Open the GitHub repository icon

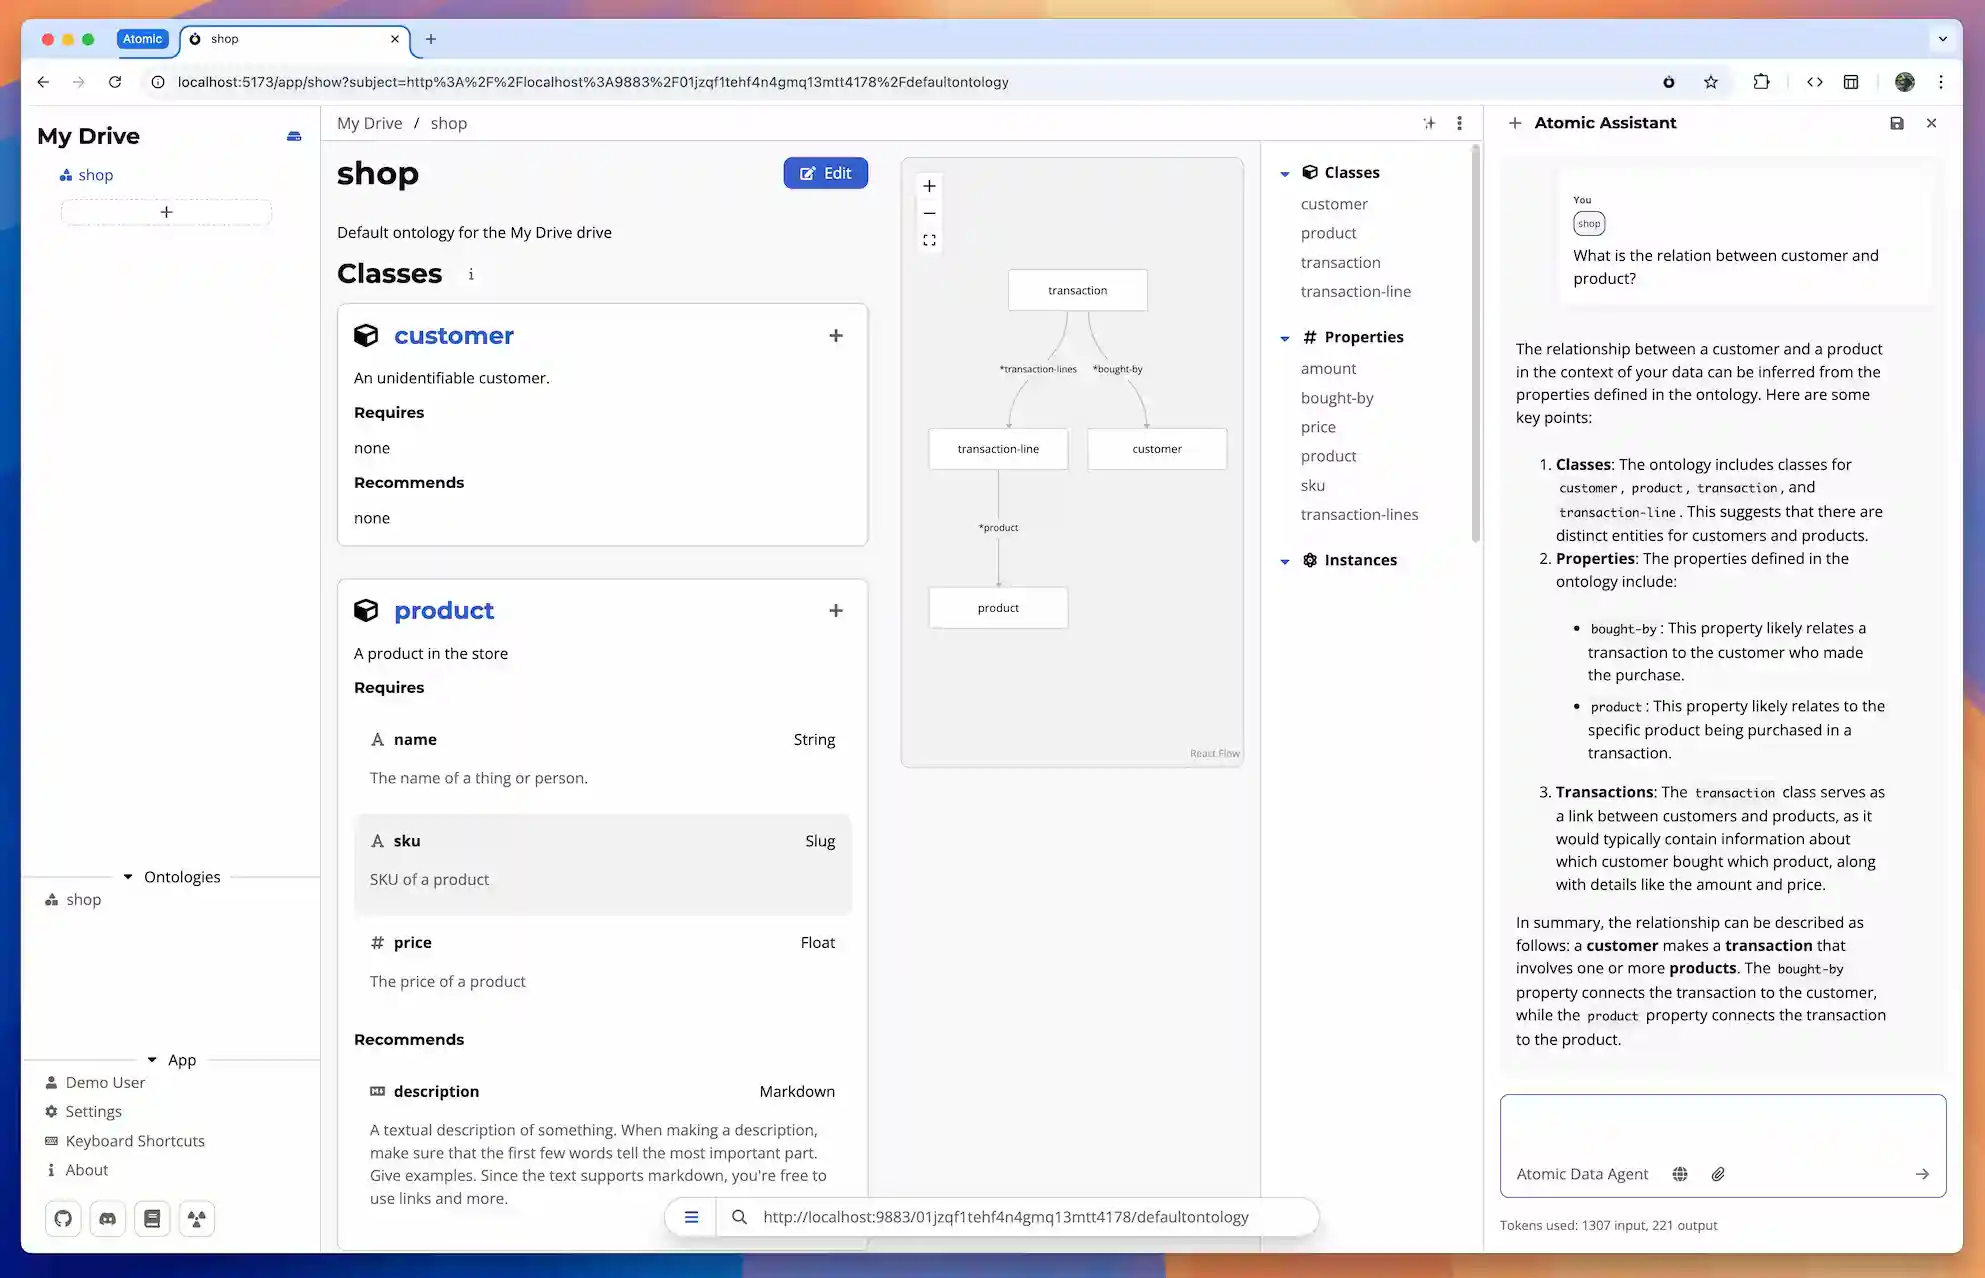coord(62,1218)
